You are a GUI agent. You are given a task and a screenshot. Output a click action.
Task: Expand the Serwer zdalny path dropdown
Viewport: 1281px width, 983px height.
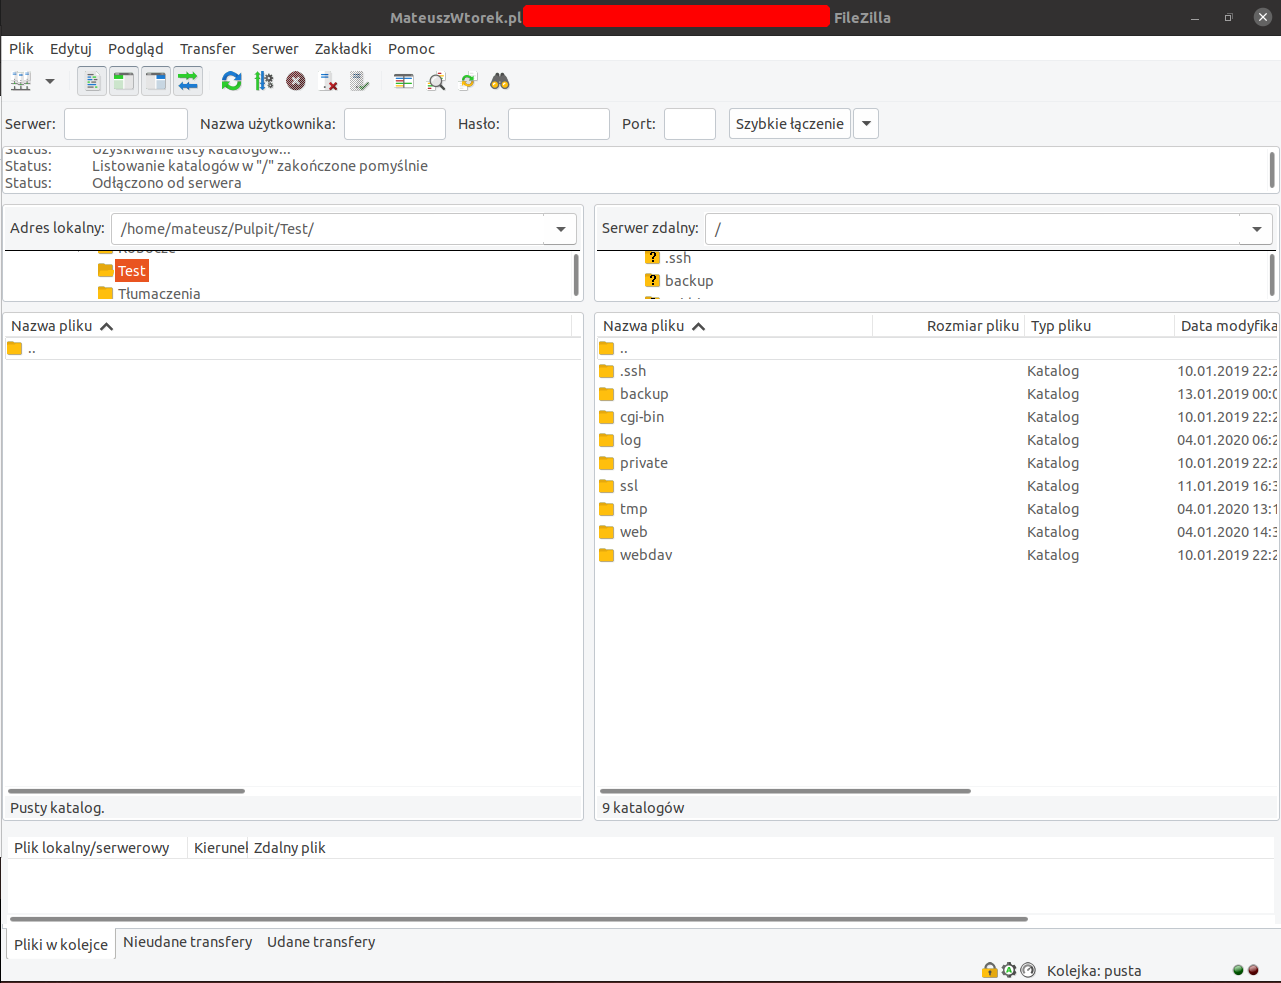coord(1256,229)
